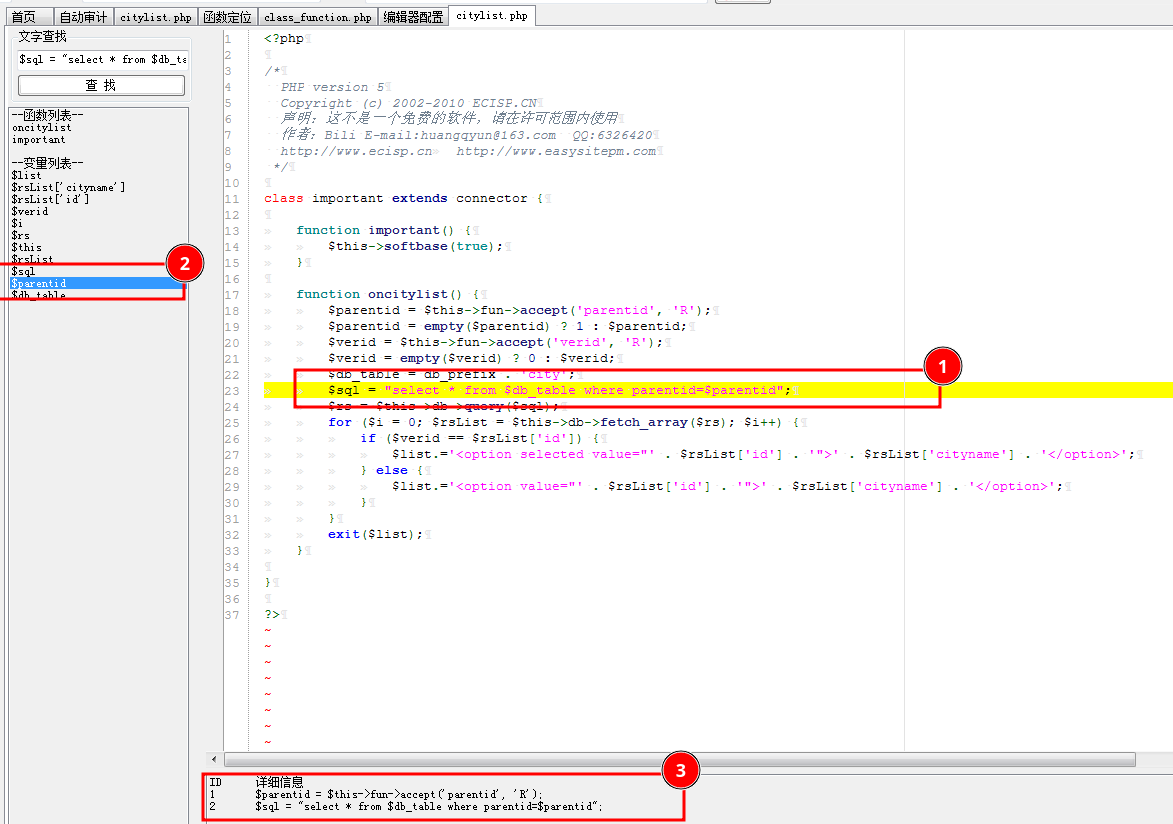Click the $this variable in the list
Screen dimensions: 1173x824
pos(27,248)
